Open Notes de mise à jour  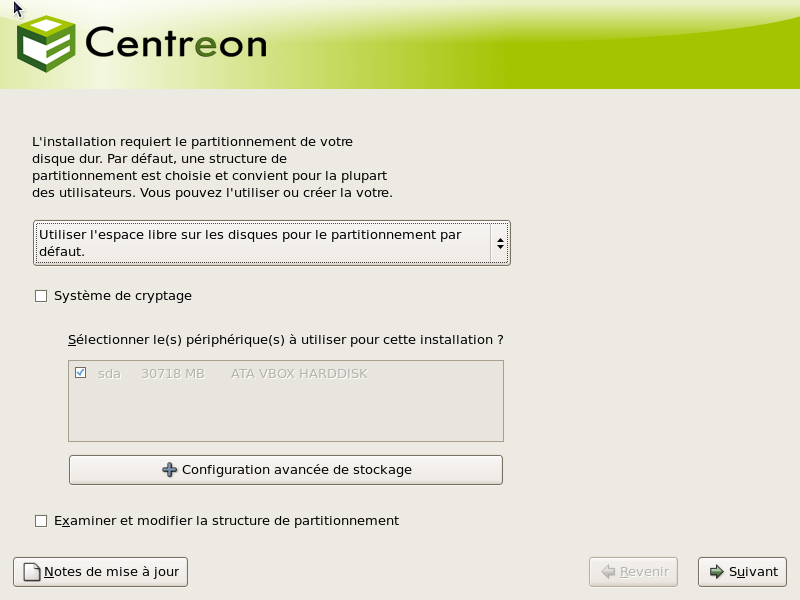click(101, 572)
